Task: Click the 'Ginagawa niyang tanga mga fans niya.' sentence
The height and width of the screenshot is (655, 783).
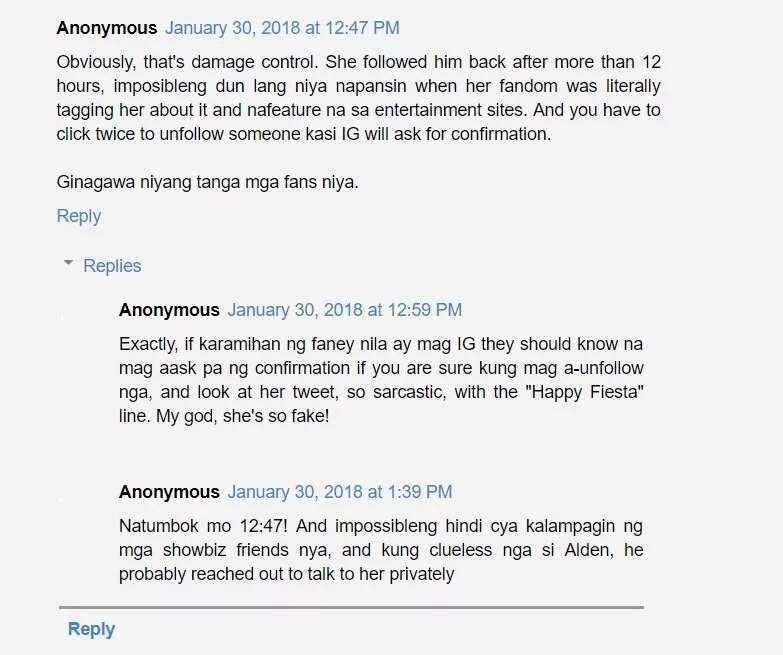Action: pos(208,182)
